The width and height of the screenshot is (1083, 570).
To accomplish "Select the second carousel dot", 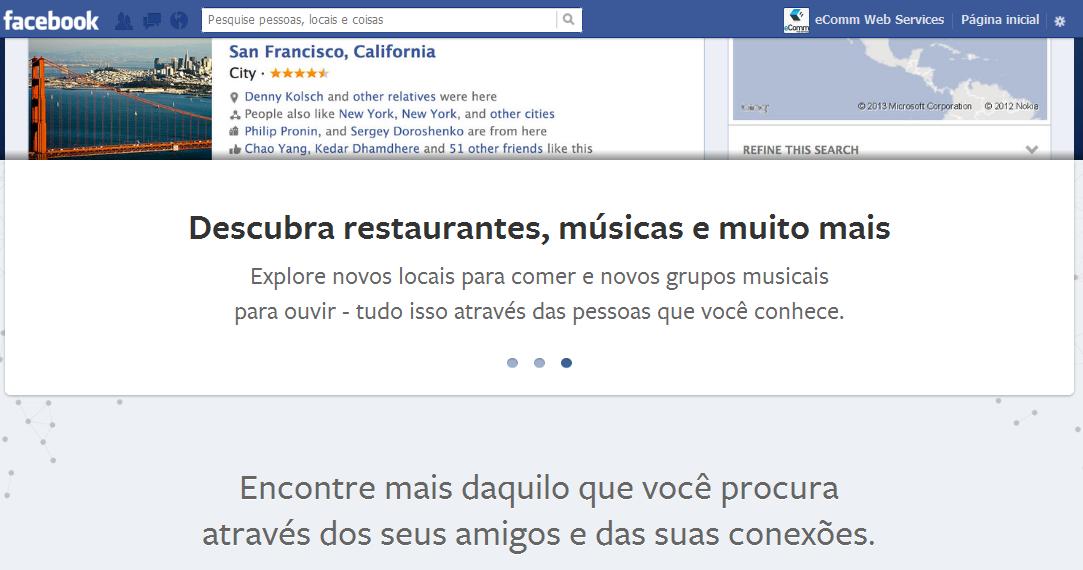I will pyautogui.click(x=539, y=363).
